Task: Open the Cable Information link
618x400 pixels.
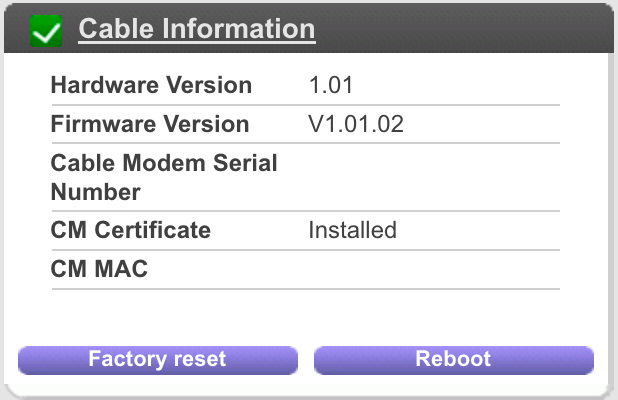Action: [197, 29]
